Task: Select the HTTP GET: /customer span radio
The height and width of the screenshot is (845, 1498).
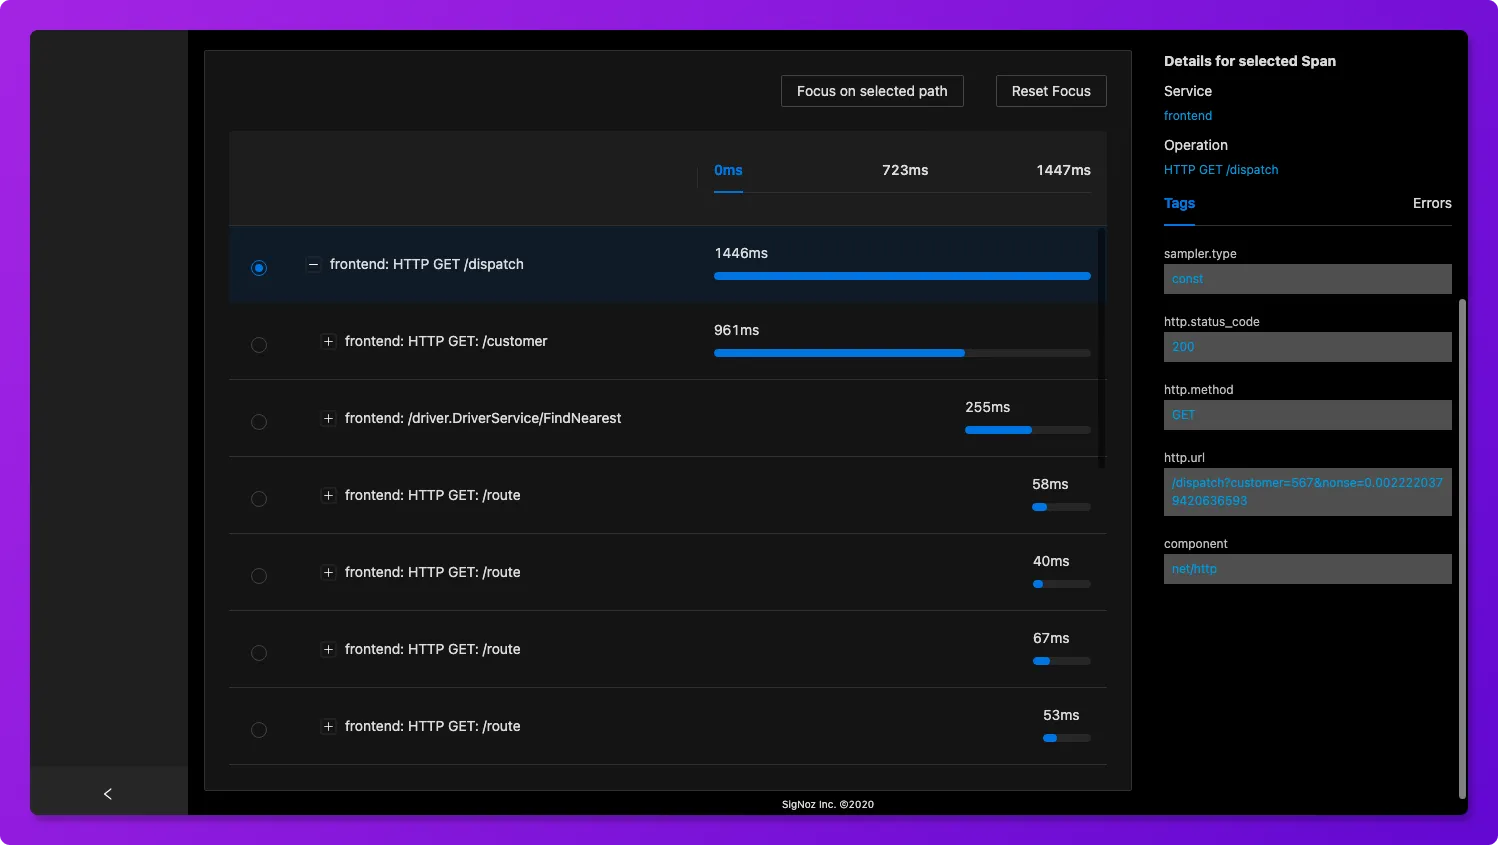Action: point(259,345)
